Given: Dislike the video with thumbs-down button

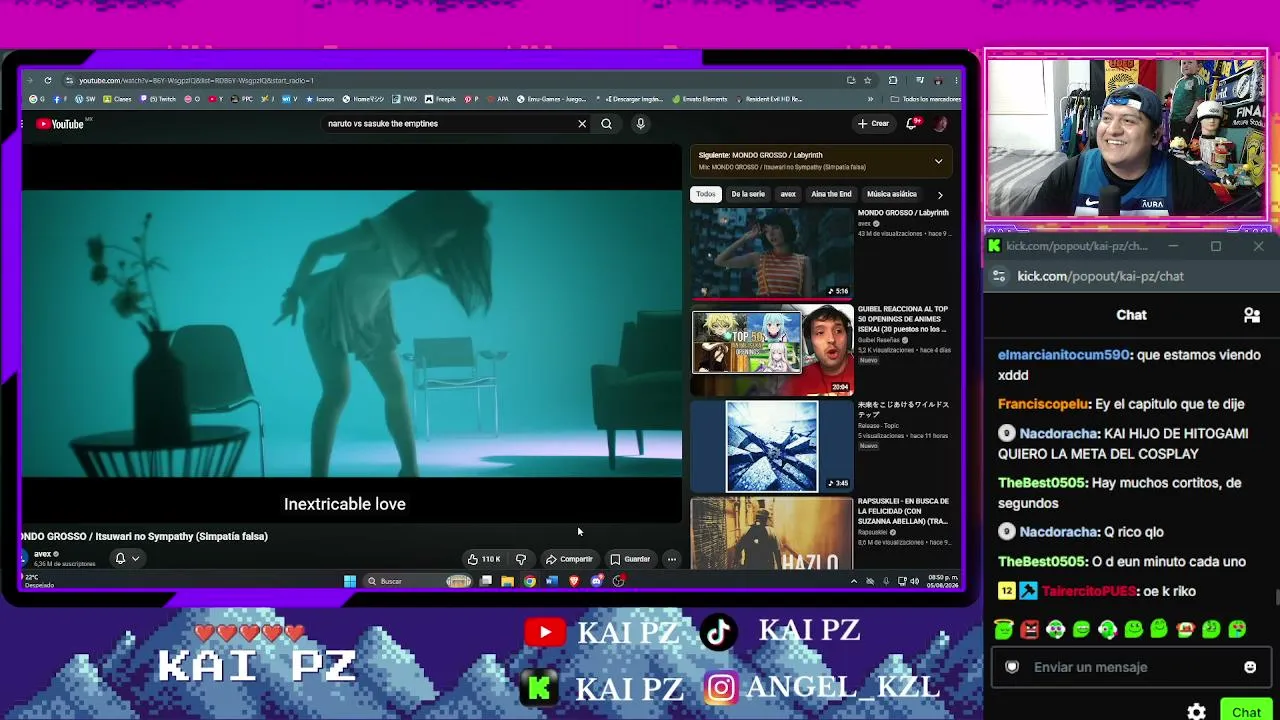Looking at the screenshot, I should coord(520,559).
